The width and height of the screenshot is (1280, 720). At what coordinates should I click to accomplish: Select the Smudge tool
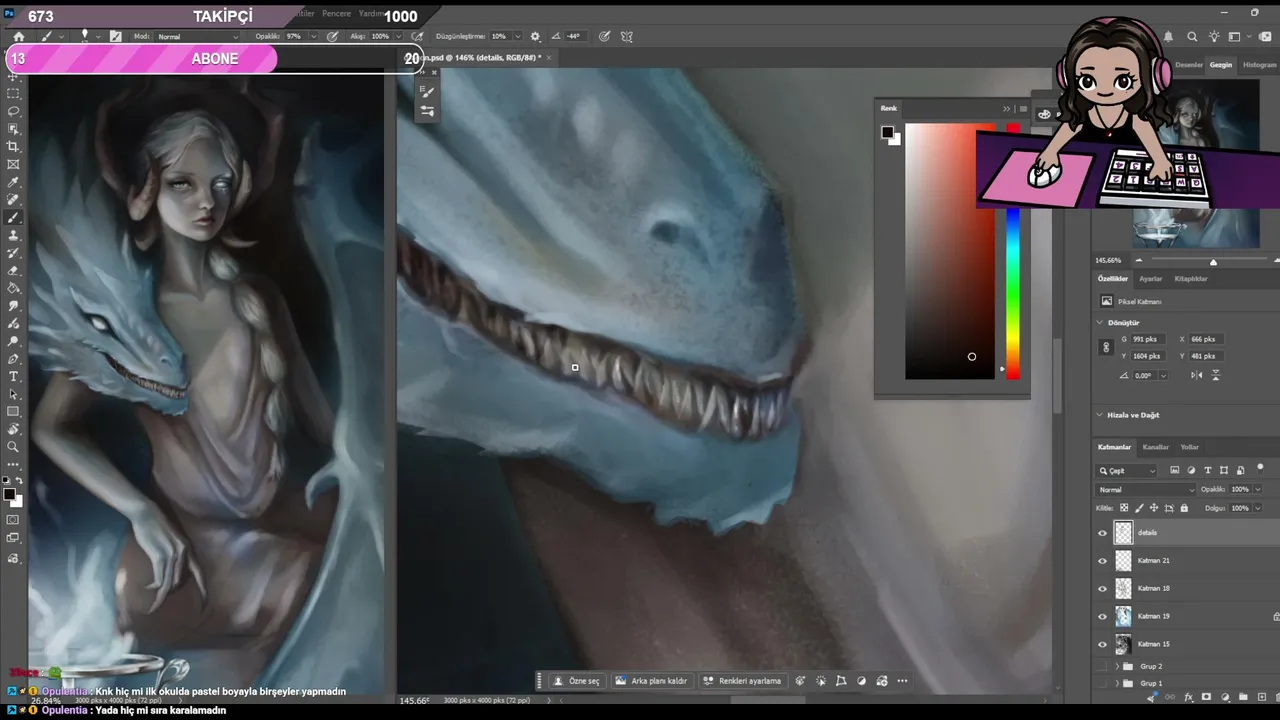[x=13, y=306]
